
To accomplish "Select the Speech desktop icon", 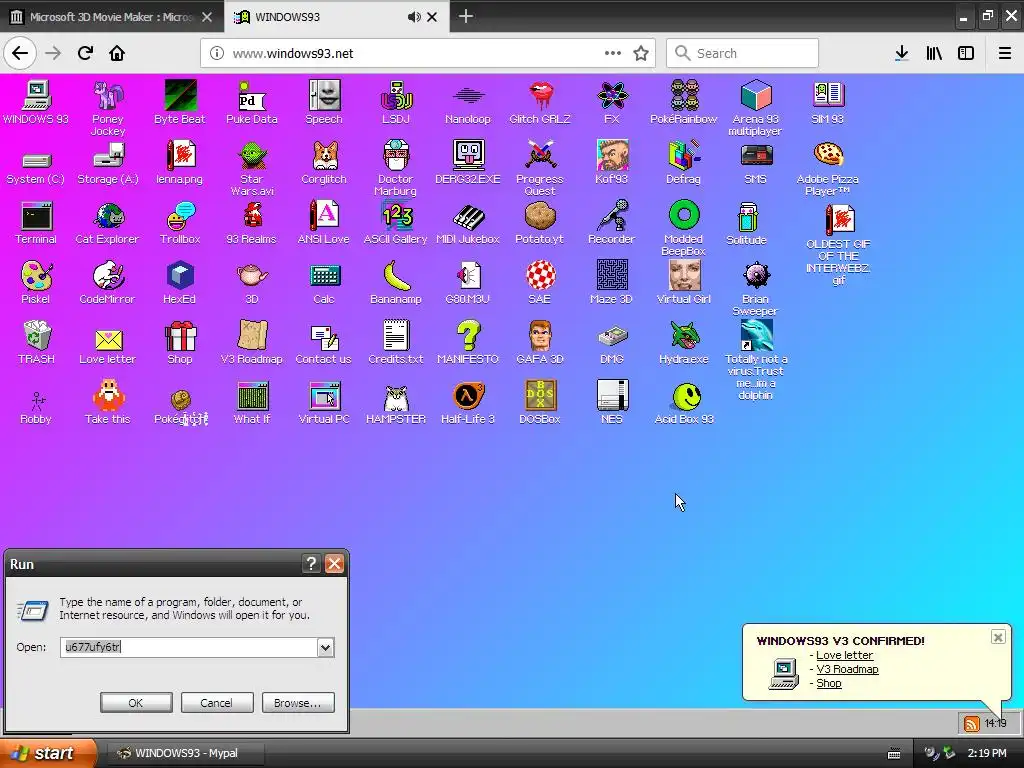I will pos(324,96).
